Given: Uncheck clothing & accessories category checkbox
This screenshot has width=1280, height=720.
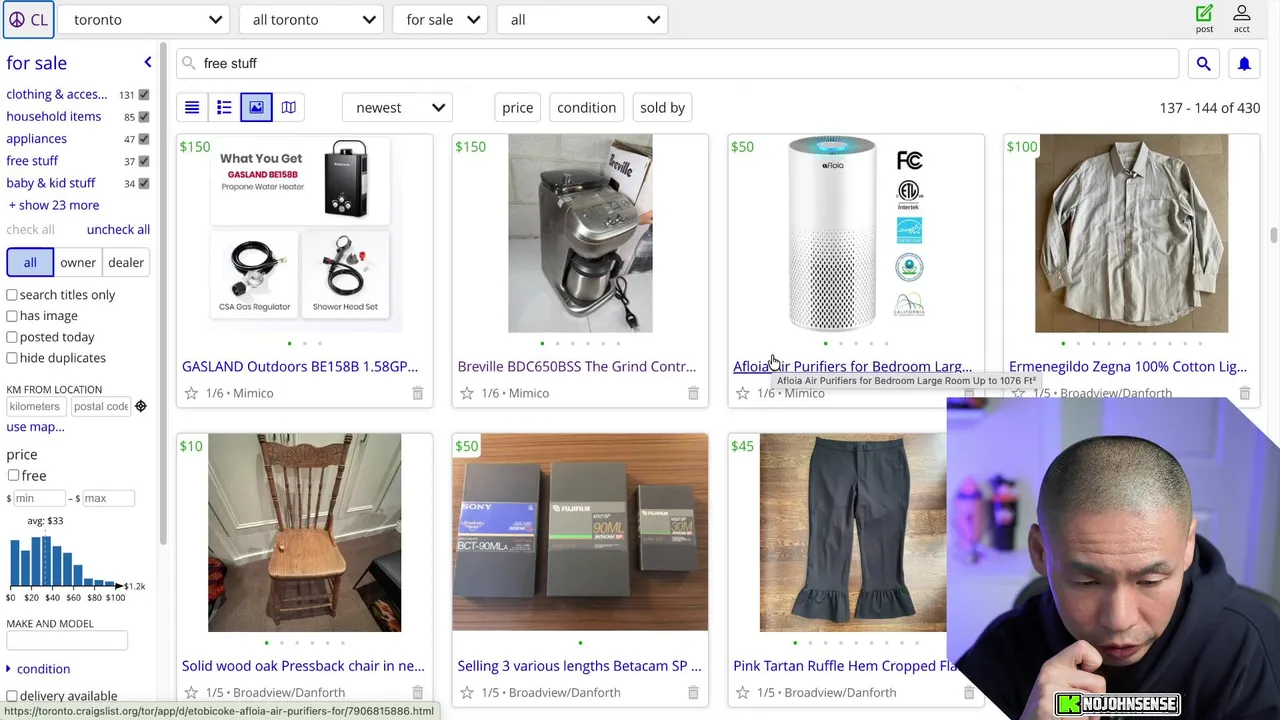Looking at the screenshot, I should (144, 95).
